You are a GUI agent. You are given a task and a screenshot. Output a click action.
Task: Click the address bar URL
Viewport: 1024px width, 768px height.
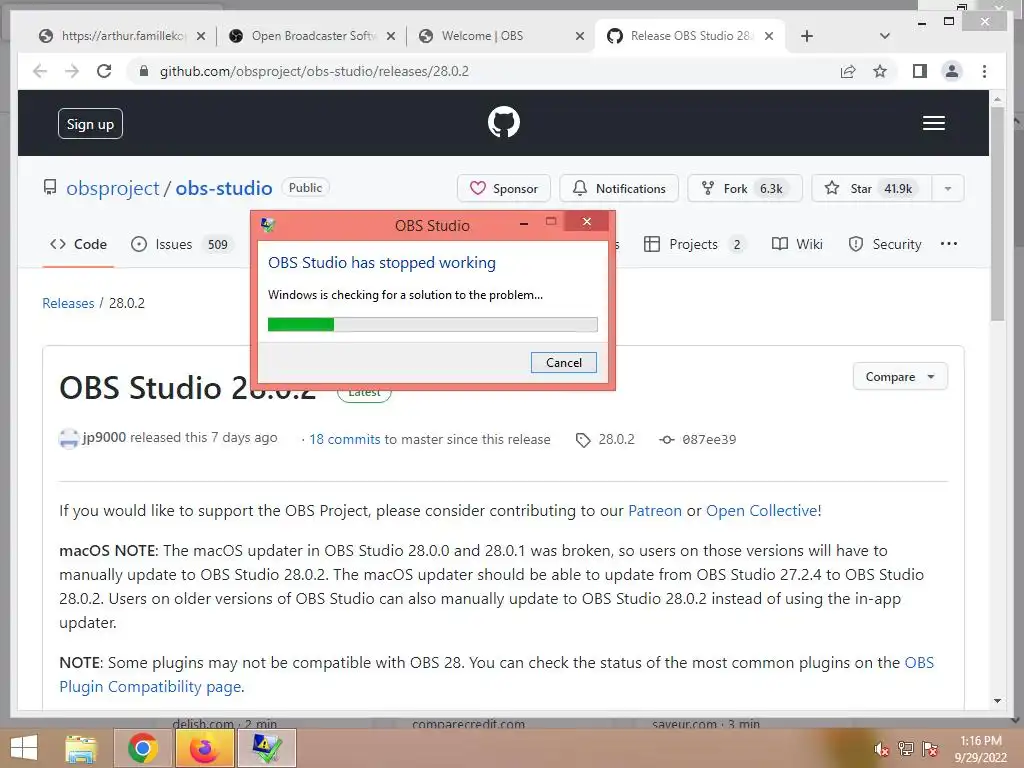tap(314, 71)
